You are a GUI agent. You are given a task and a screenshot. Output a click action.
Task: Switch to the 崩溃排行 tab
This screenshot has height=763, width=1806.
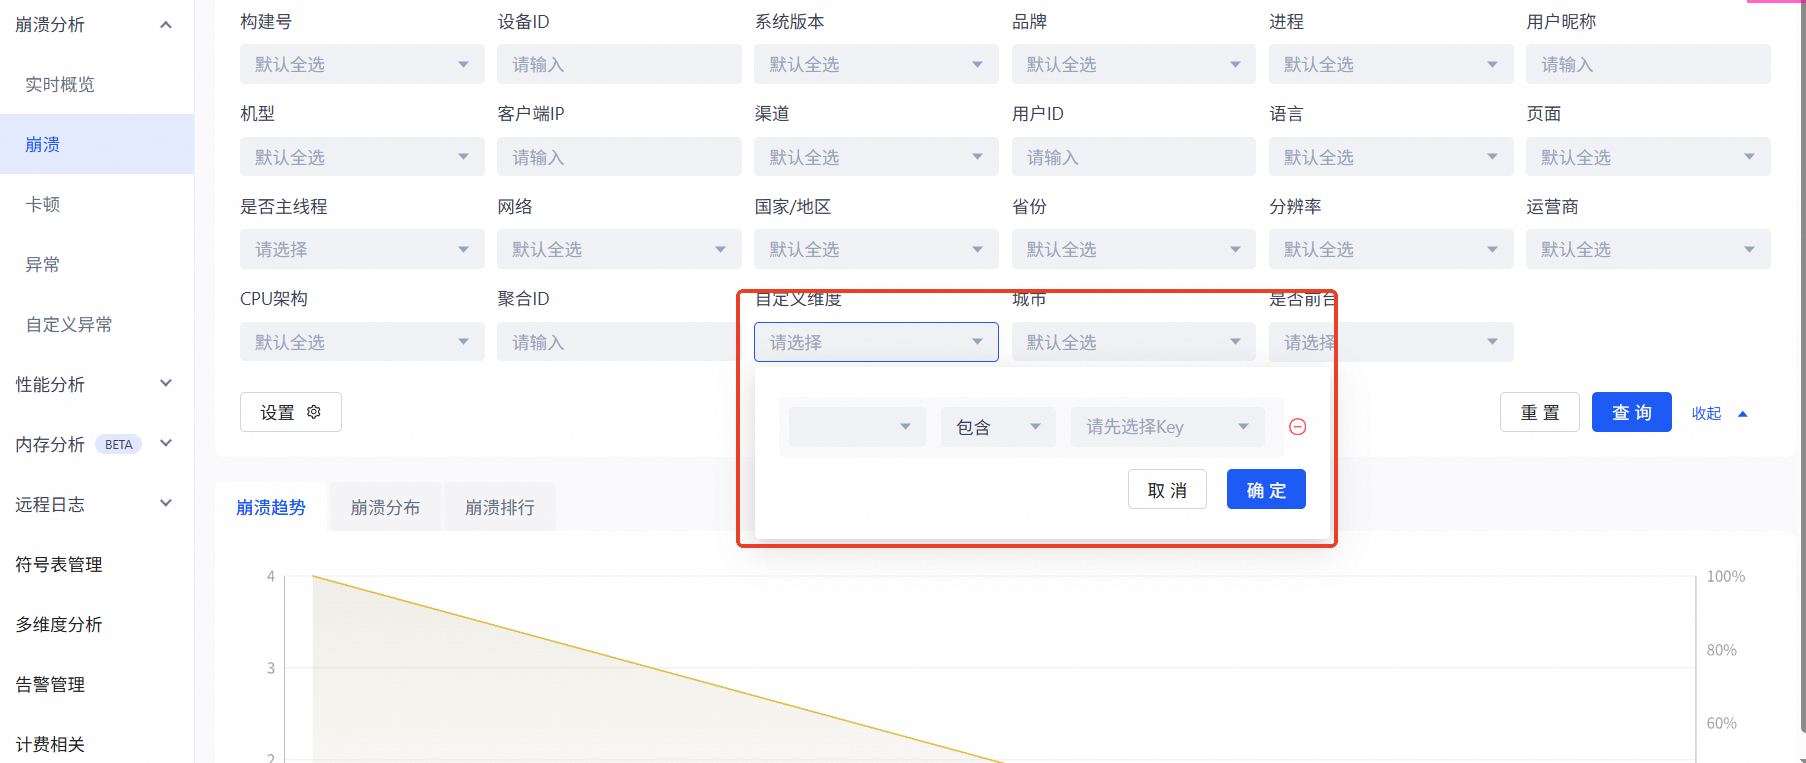click(x=500, y=507)
